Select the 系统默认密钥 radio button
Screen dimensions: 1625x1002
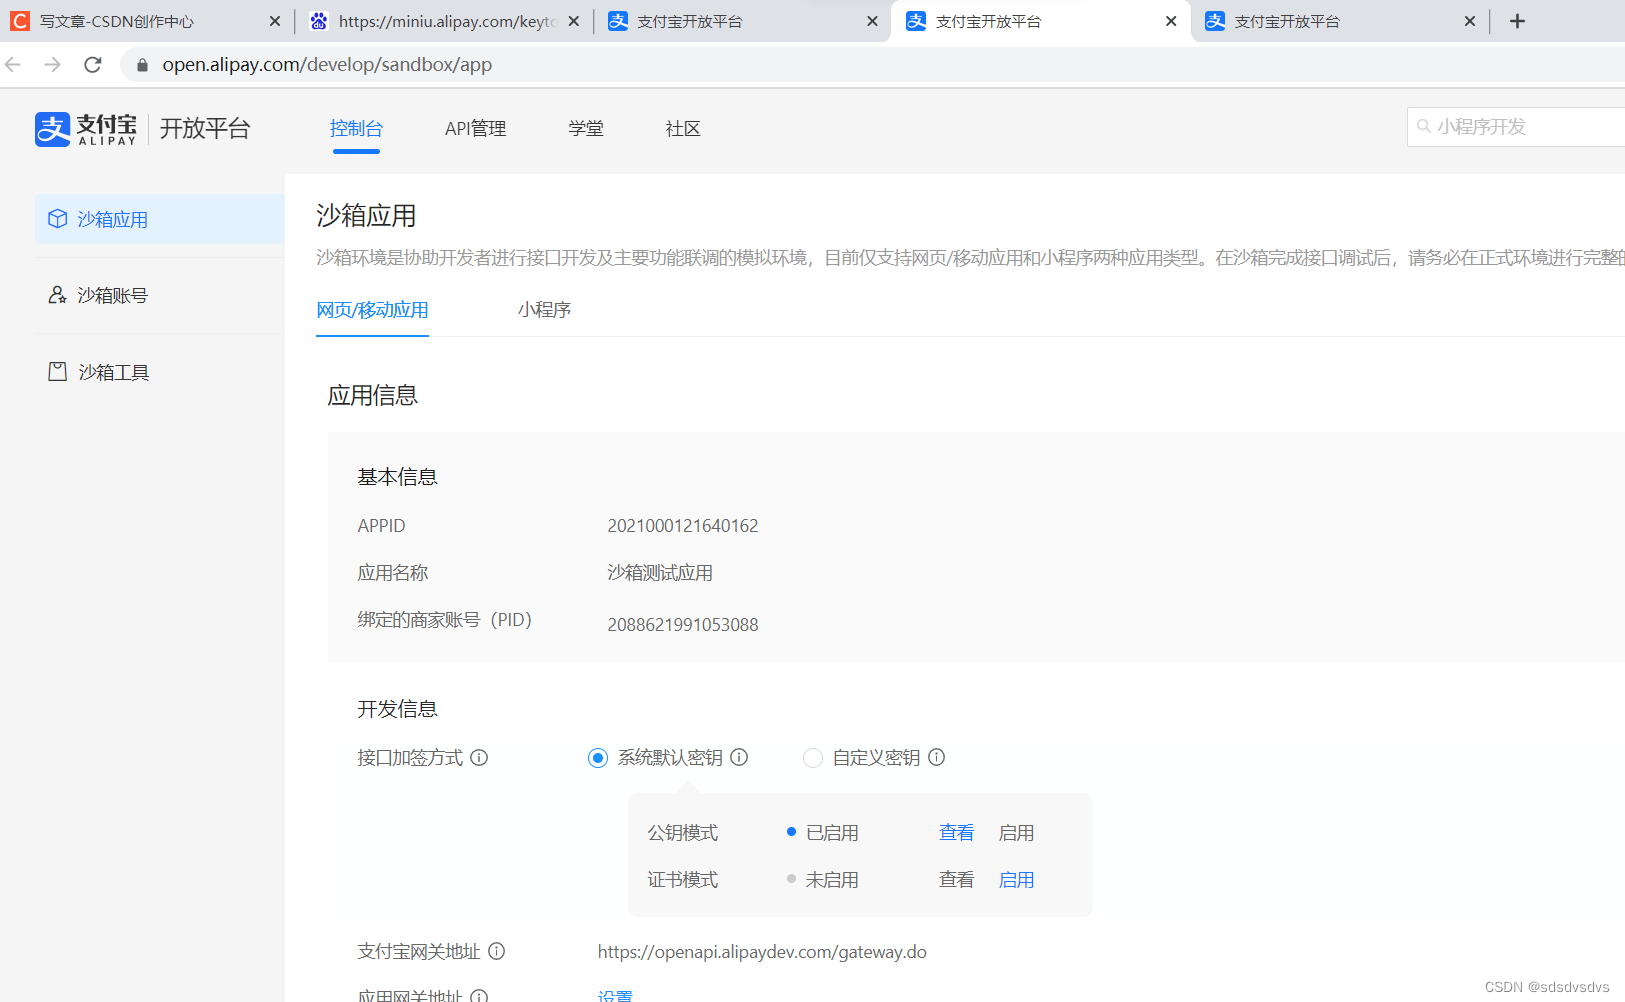coord(598,758)
